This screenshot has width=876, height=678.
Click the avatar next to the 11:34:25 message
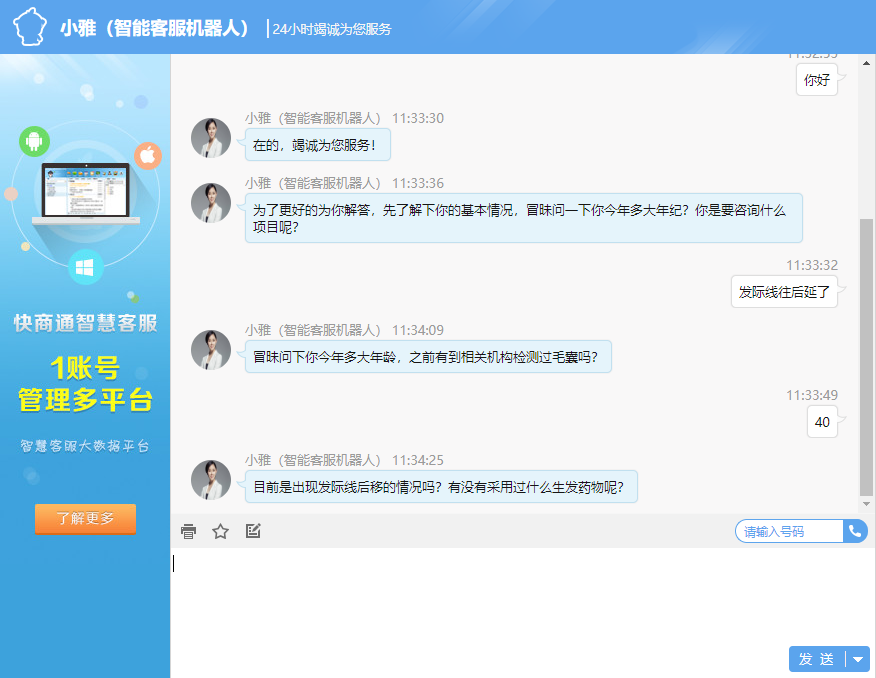click(211, 480)
